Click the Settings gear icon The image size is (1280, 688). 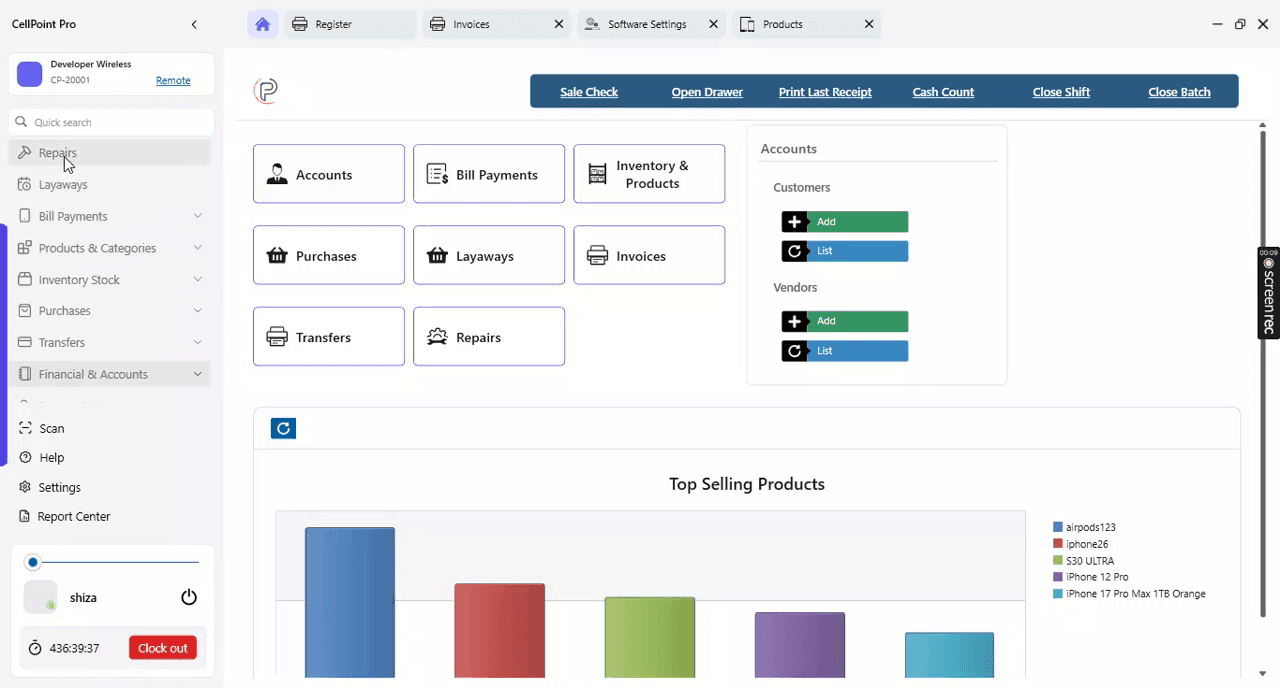(x=25, y=487)
